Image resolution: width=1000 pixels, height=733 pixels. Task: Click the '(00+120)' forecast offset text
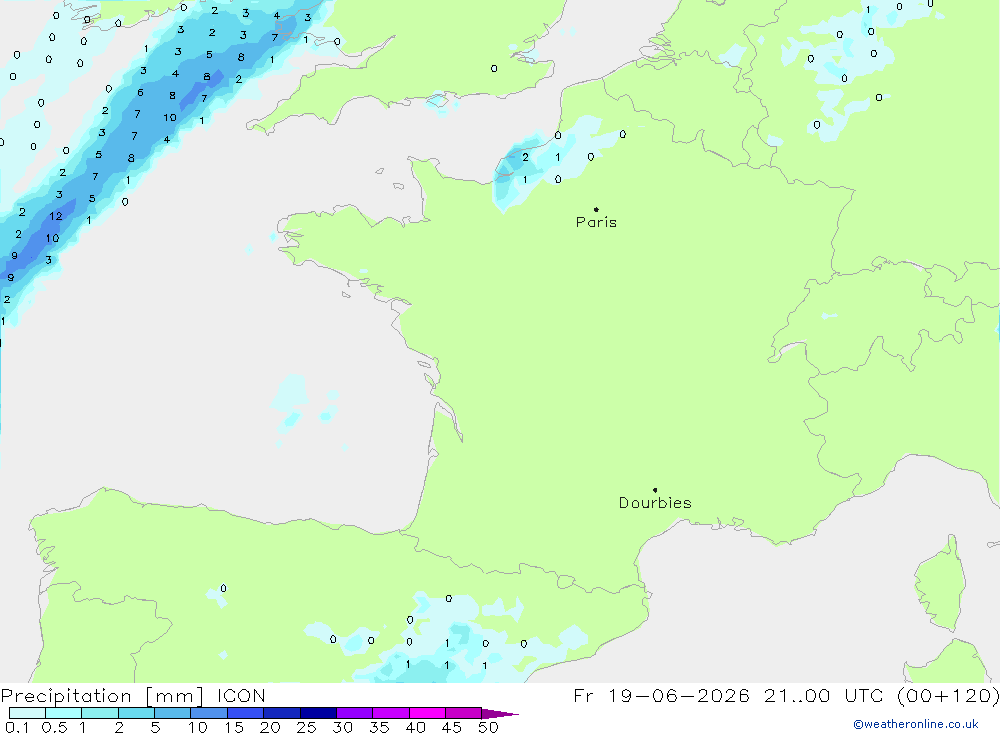pyautogui.click(x=948, y=695)
